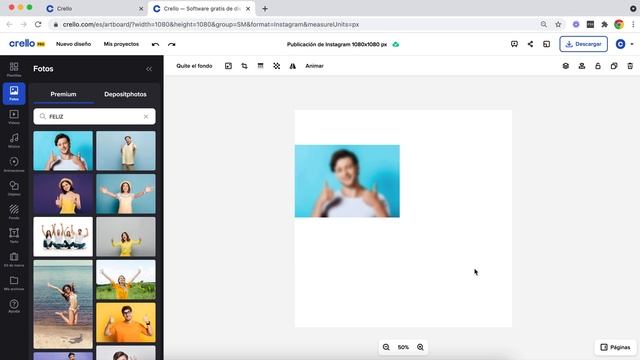Switch to the Depositphotos tab
The height and width of the screenshot is (360, 640).
tap(125, 94)
